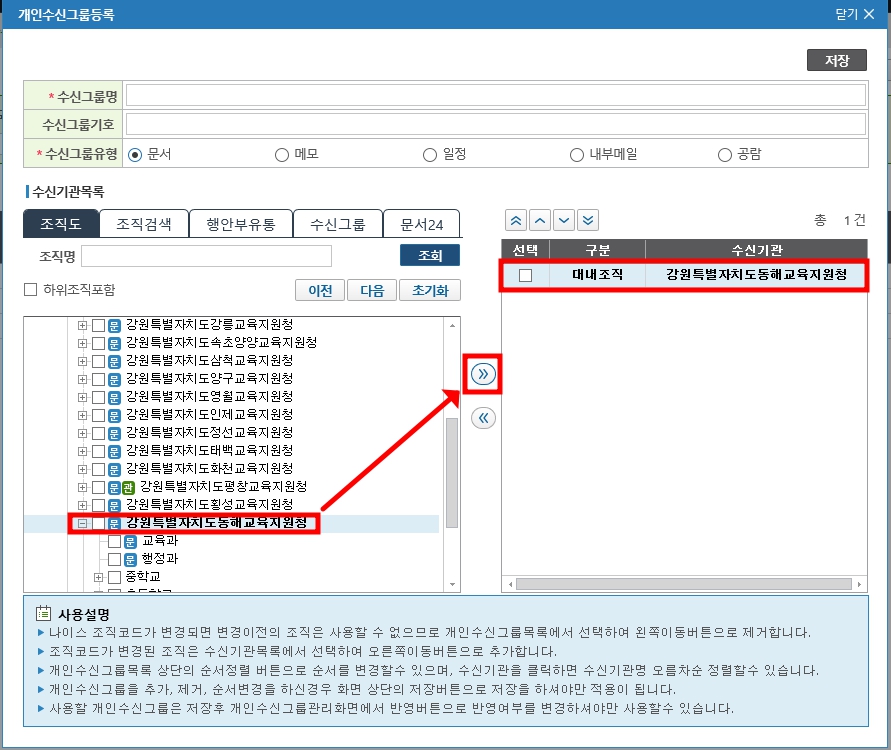Check the box for 강원특별자치도동해교육지원청
Viewport: 891px width, 750px height.
(98, 523)
